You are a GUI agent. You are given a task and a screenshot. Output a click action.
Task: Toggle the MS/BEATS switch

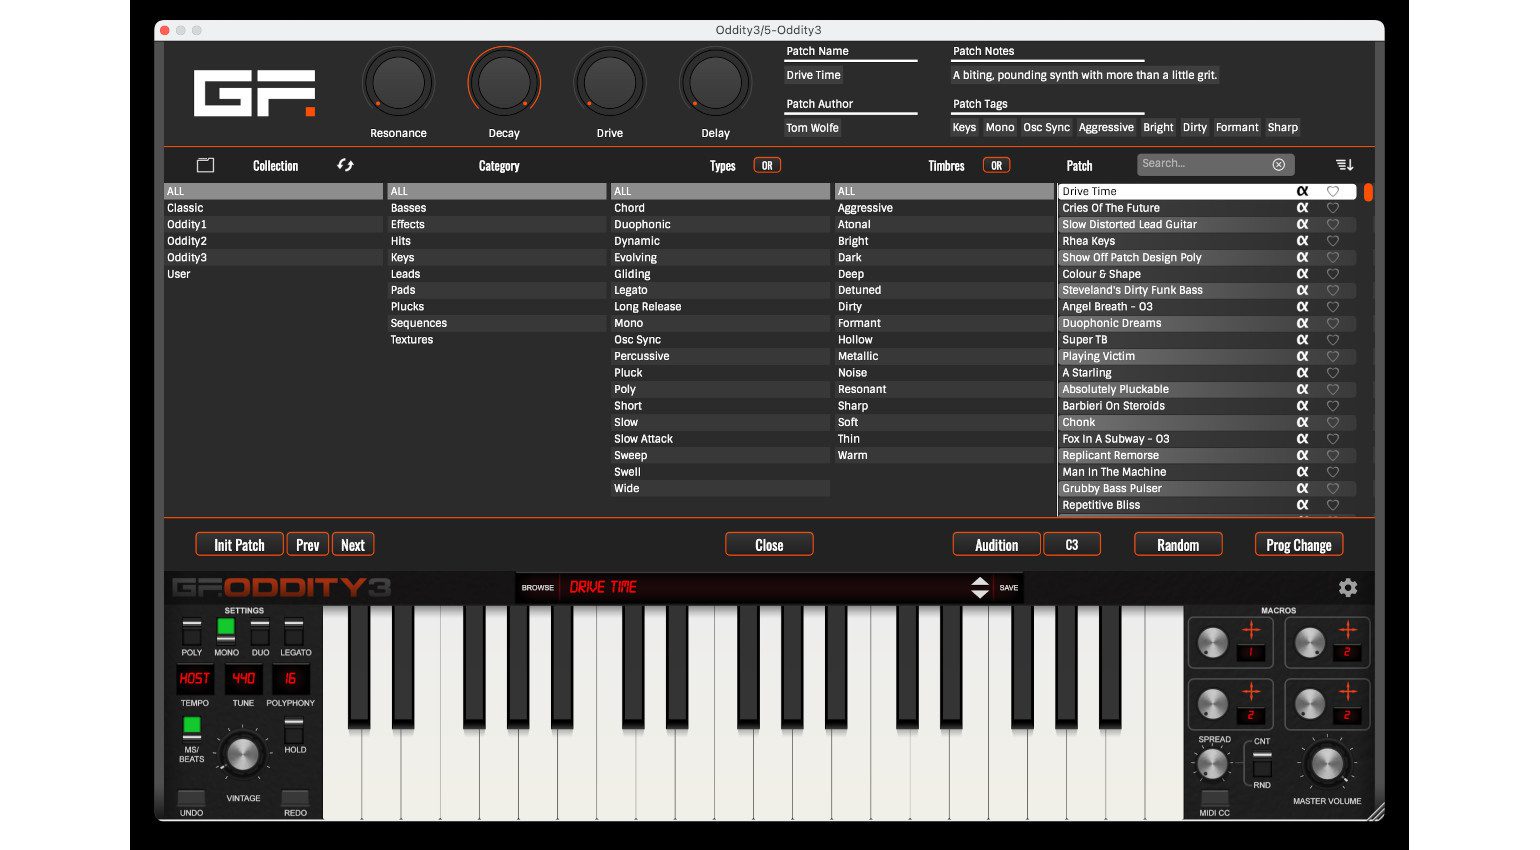tap(191, 727)
